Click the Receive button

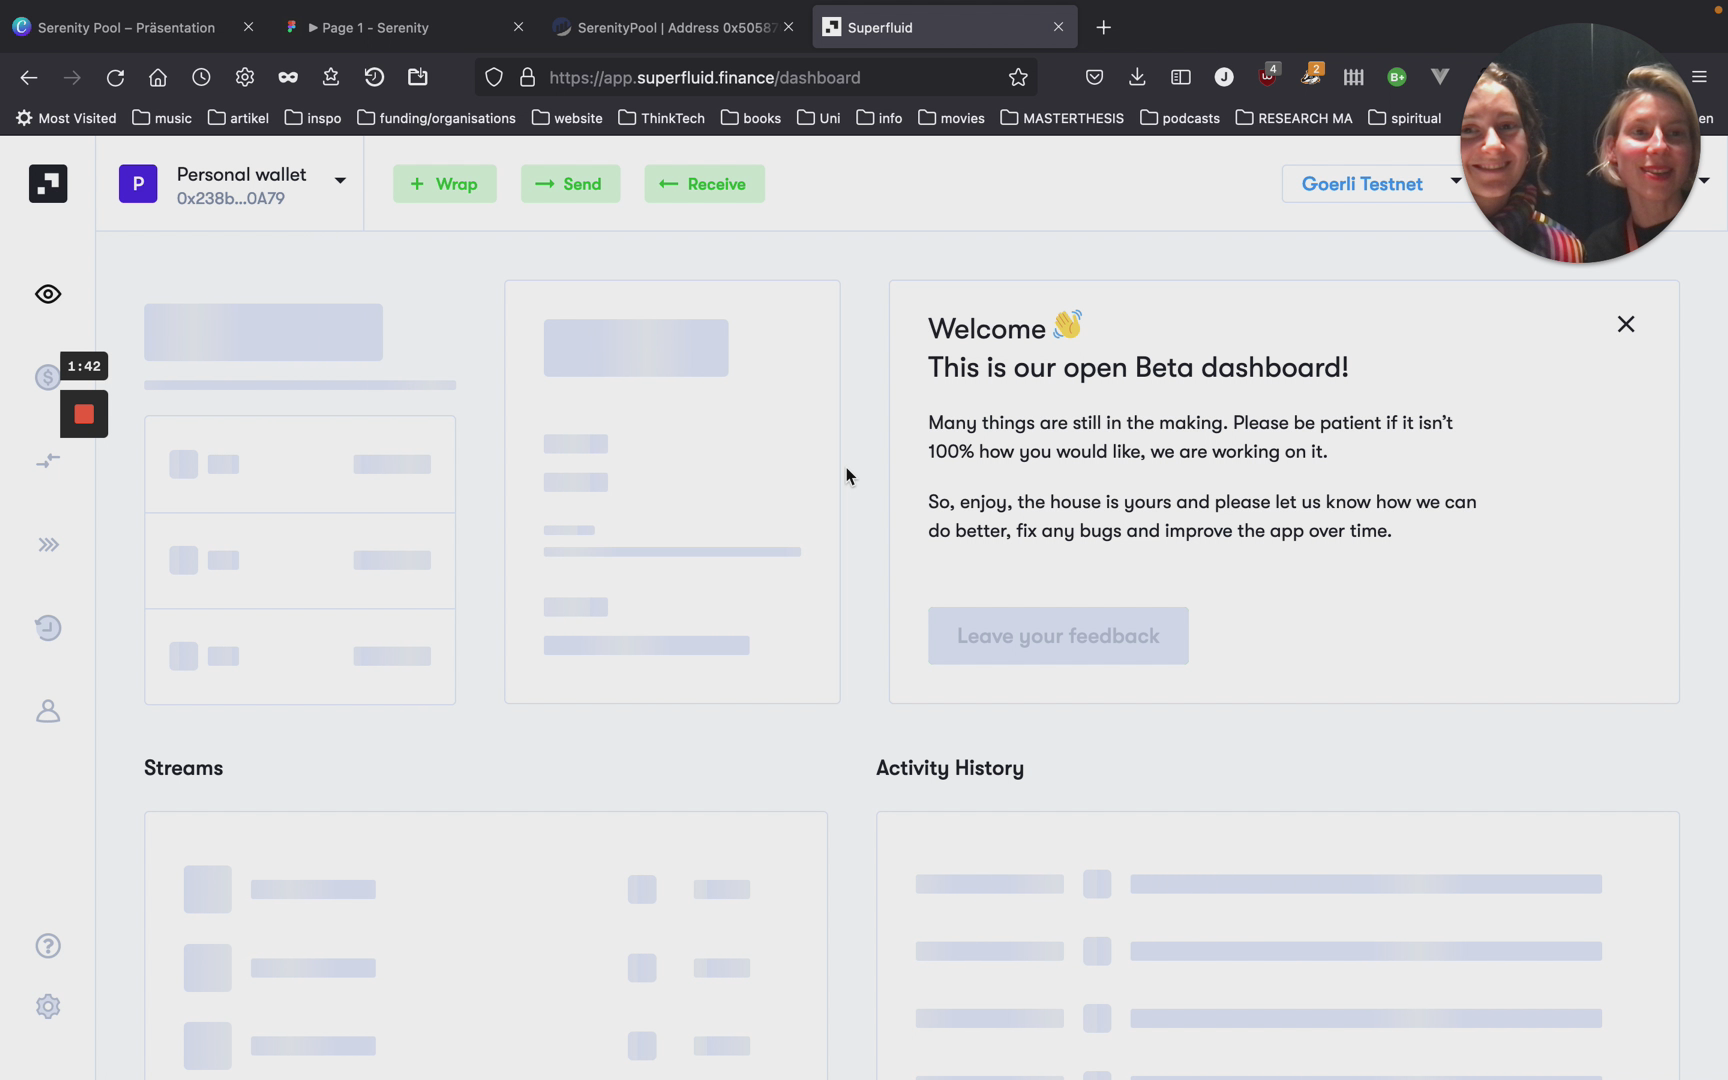pos(704,184)
